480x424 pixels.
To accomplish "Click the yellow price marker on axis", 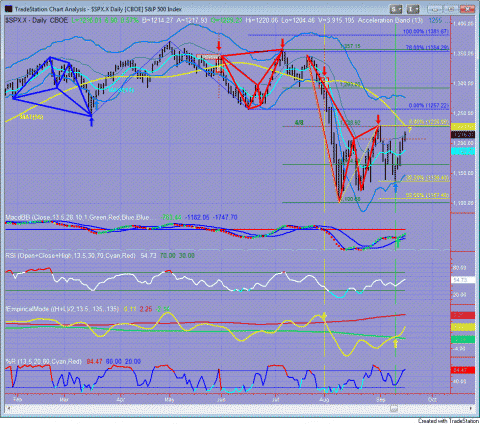I will click(463, 127).
